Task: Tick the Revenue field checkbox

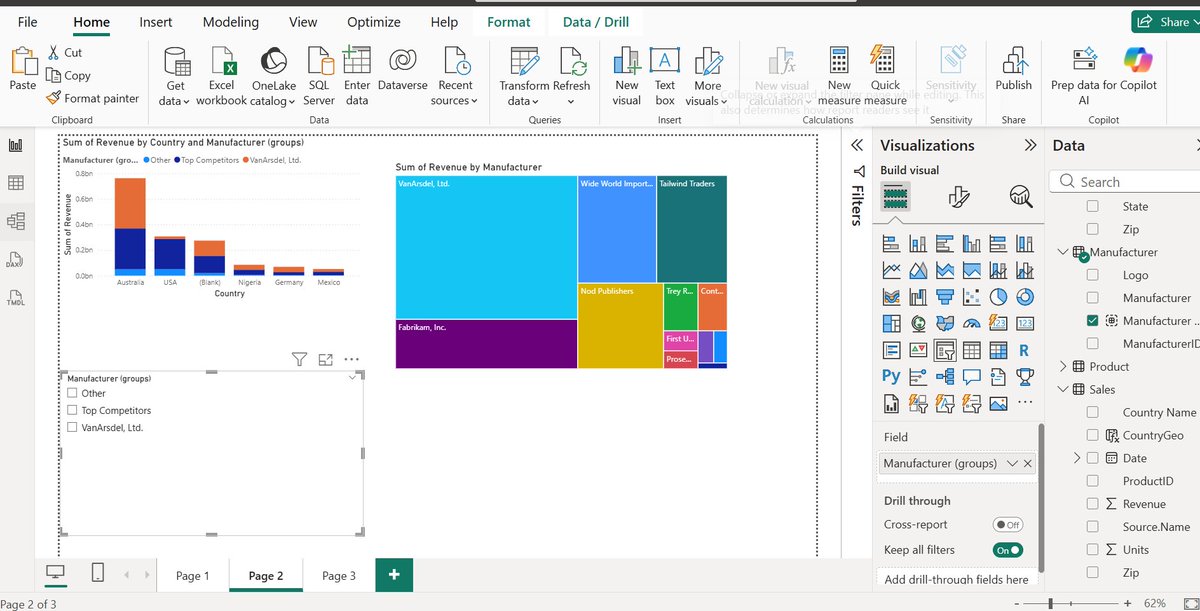Action: click(1092, 504)
